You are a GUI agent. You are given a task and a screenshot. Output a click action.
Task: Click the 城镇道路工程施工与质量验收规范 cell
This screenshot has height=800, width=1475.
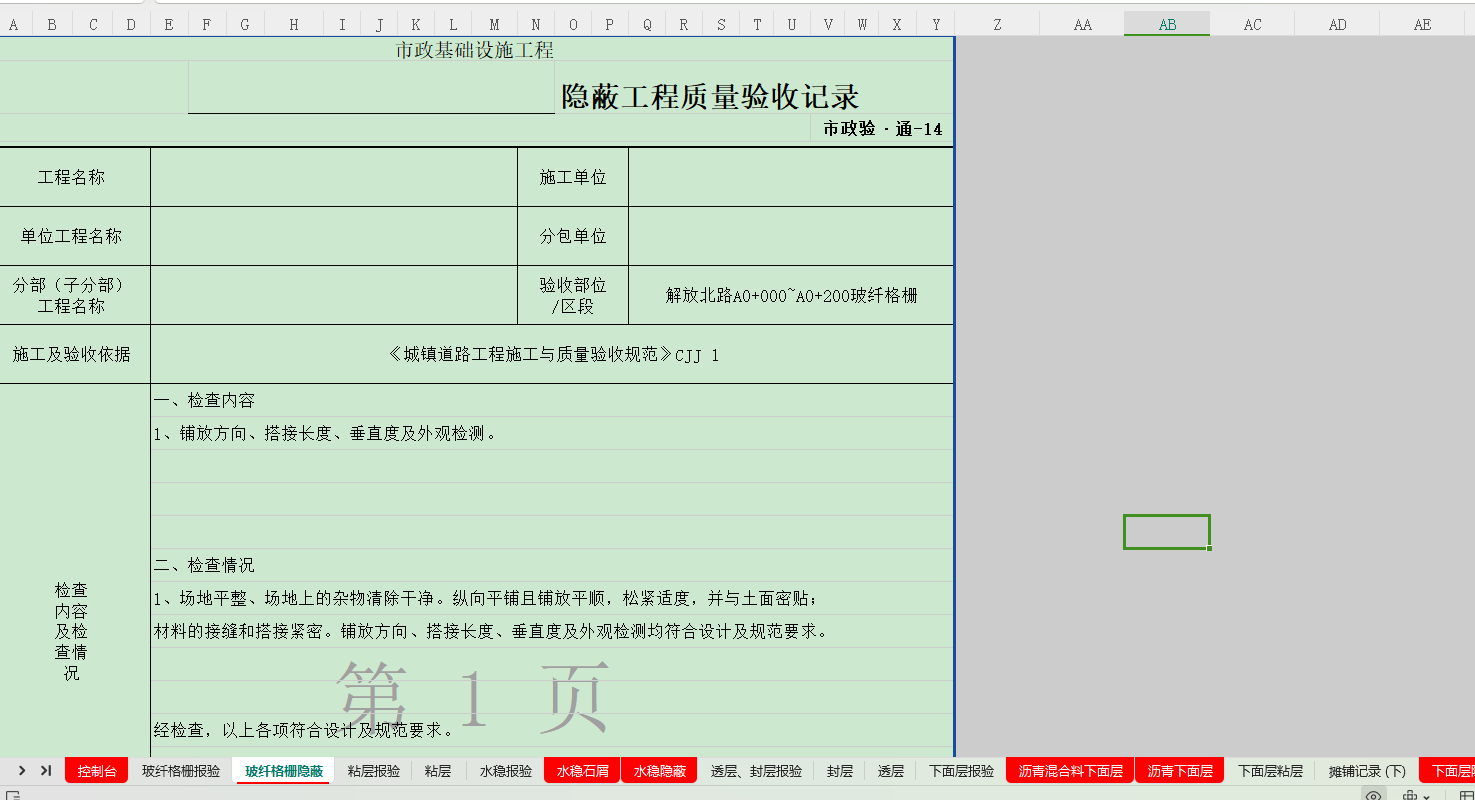(x=552, y=355)
